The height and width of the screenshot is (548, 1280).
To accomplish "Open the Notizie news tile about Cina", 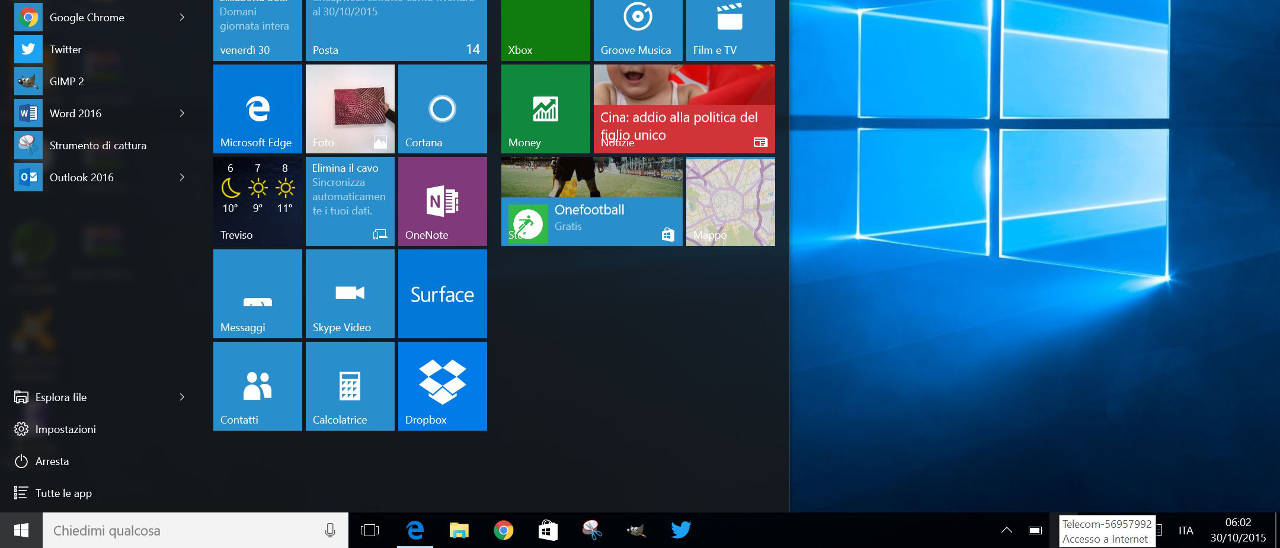I will 684,109.
